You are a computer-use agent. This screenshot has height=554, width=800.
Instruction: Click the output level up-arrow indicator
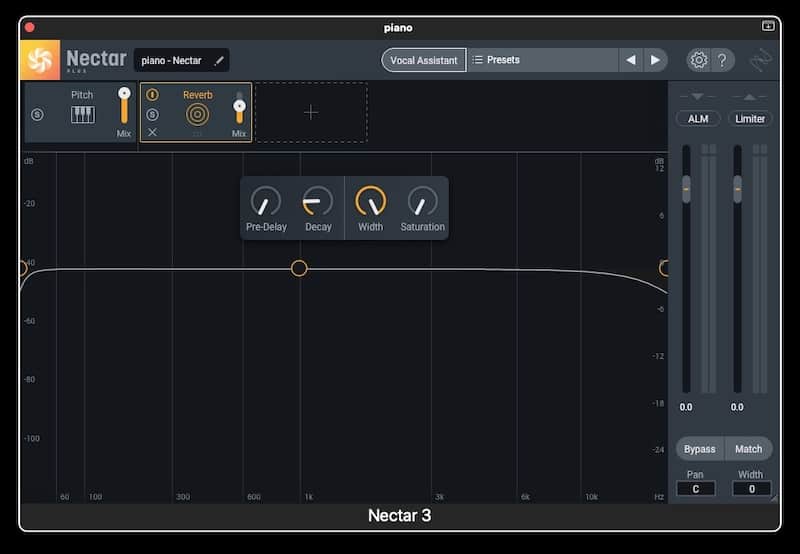749,96
